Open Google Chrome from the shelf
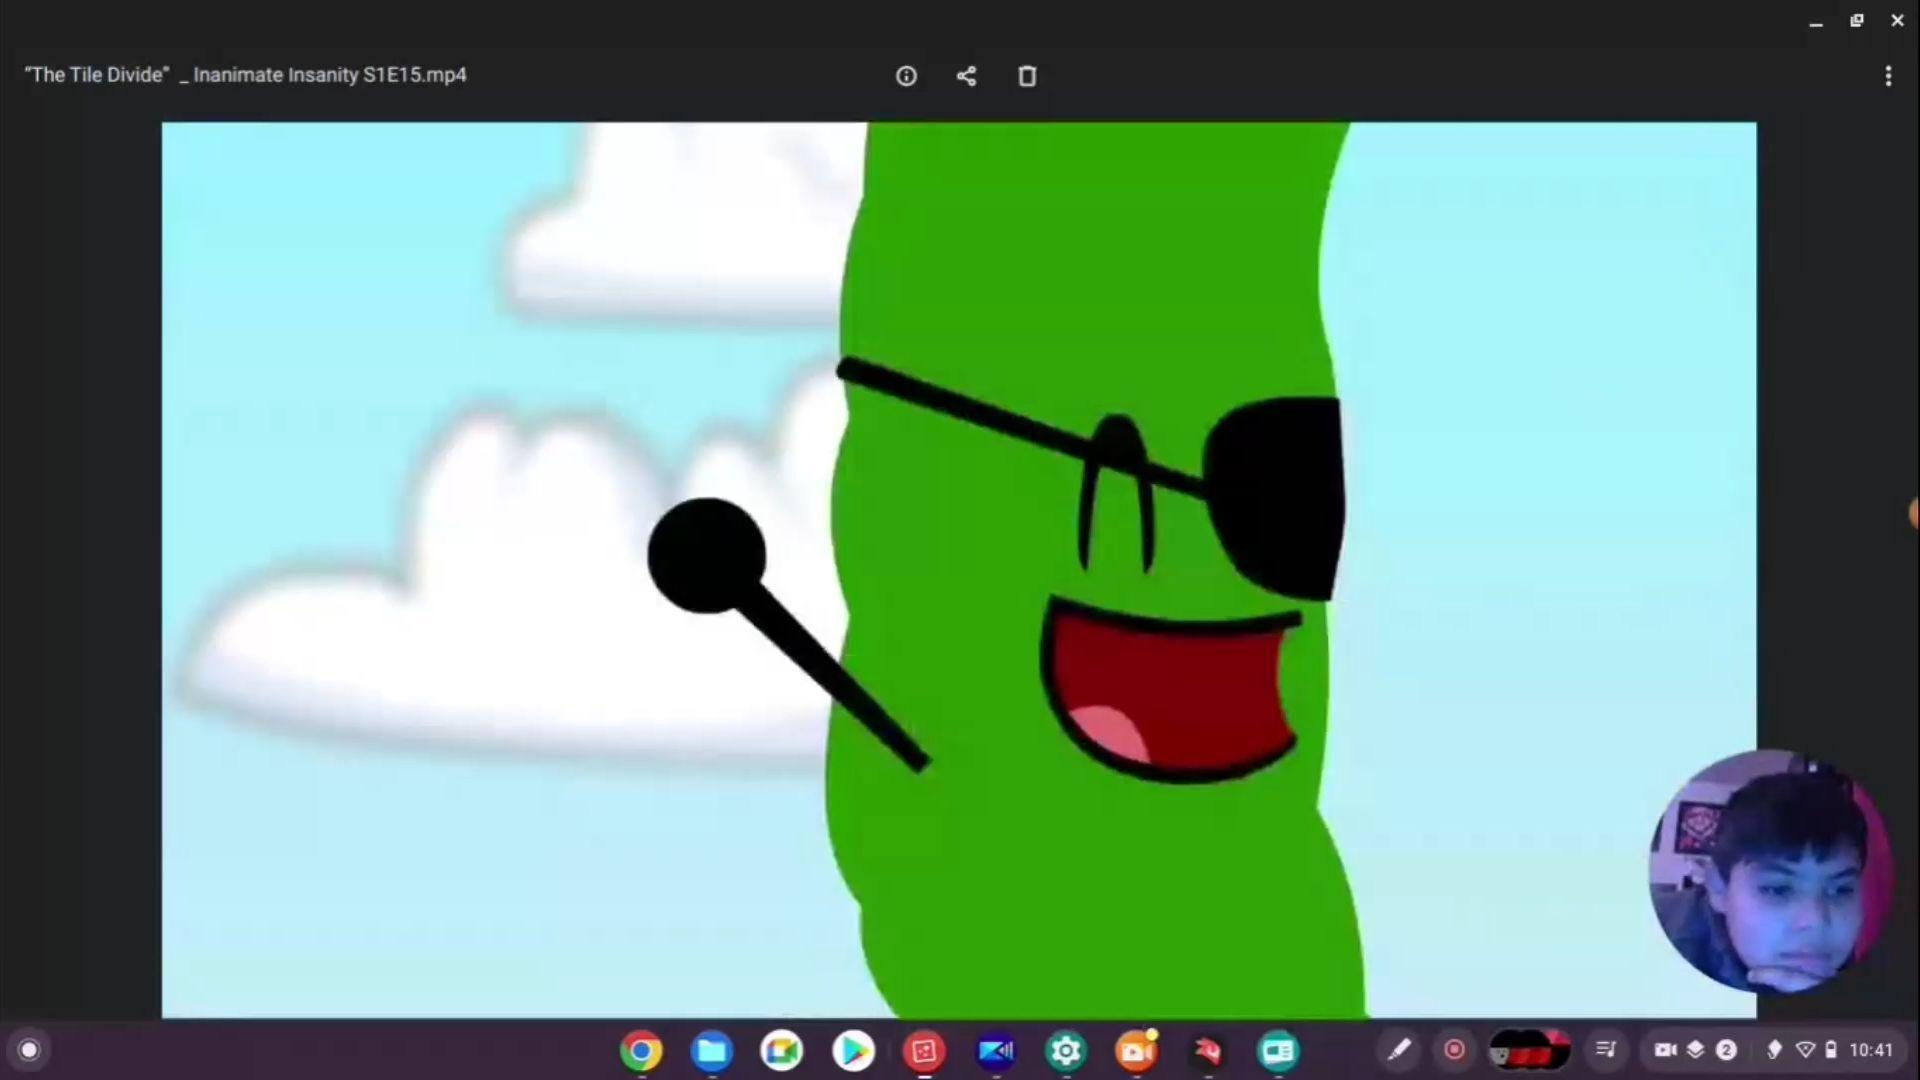 click(x=641, y=1051)
